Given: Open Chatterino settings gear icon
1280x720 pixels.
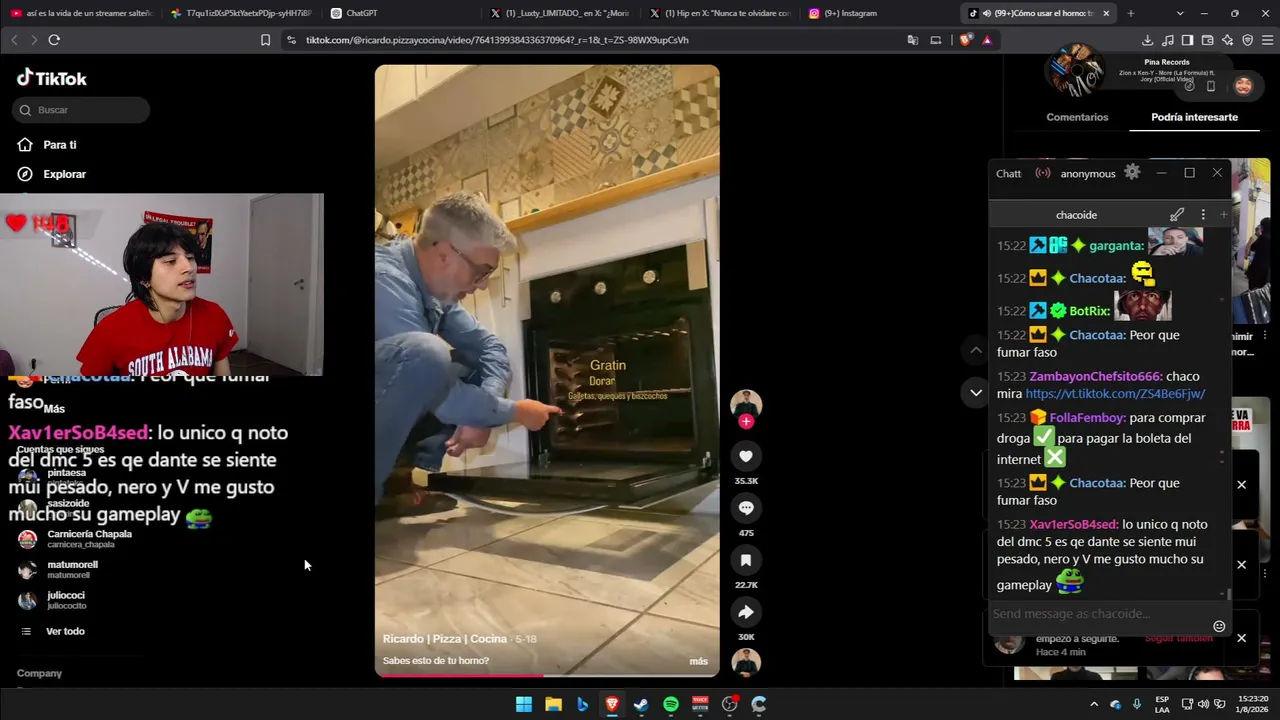Looking at the screenshot, I should [1132, 172].
